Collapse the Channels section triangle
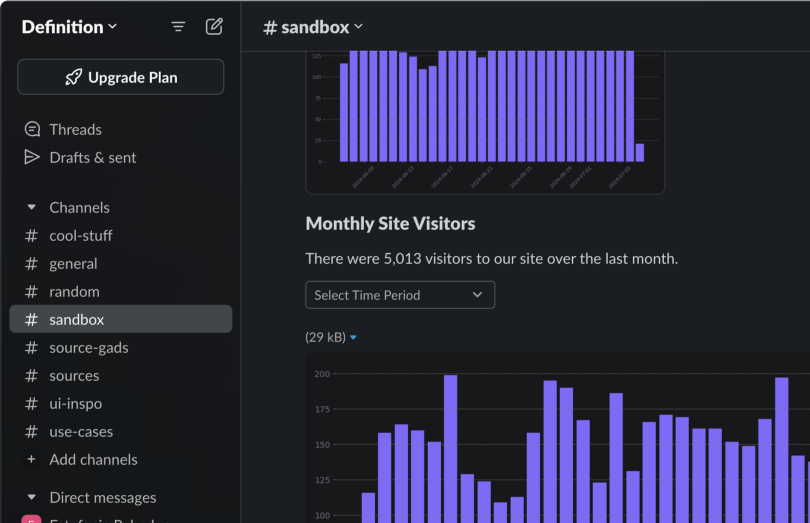The image size is (810, 523). click(32, 207)
